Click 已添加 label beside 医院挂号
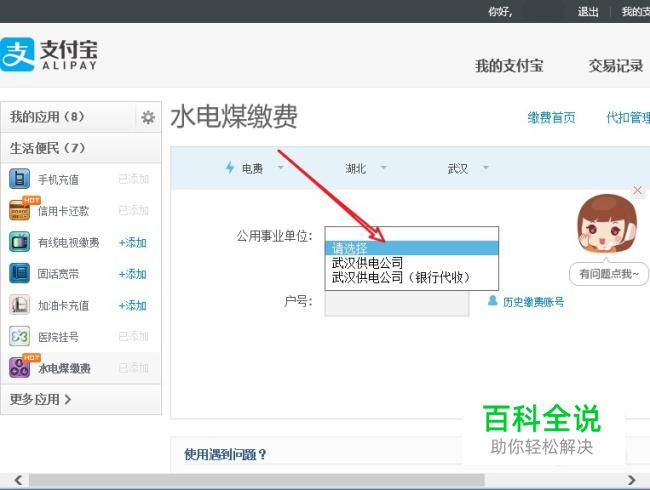 coord(133,336)
